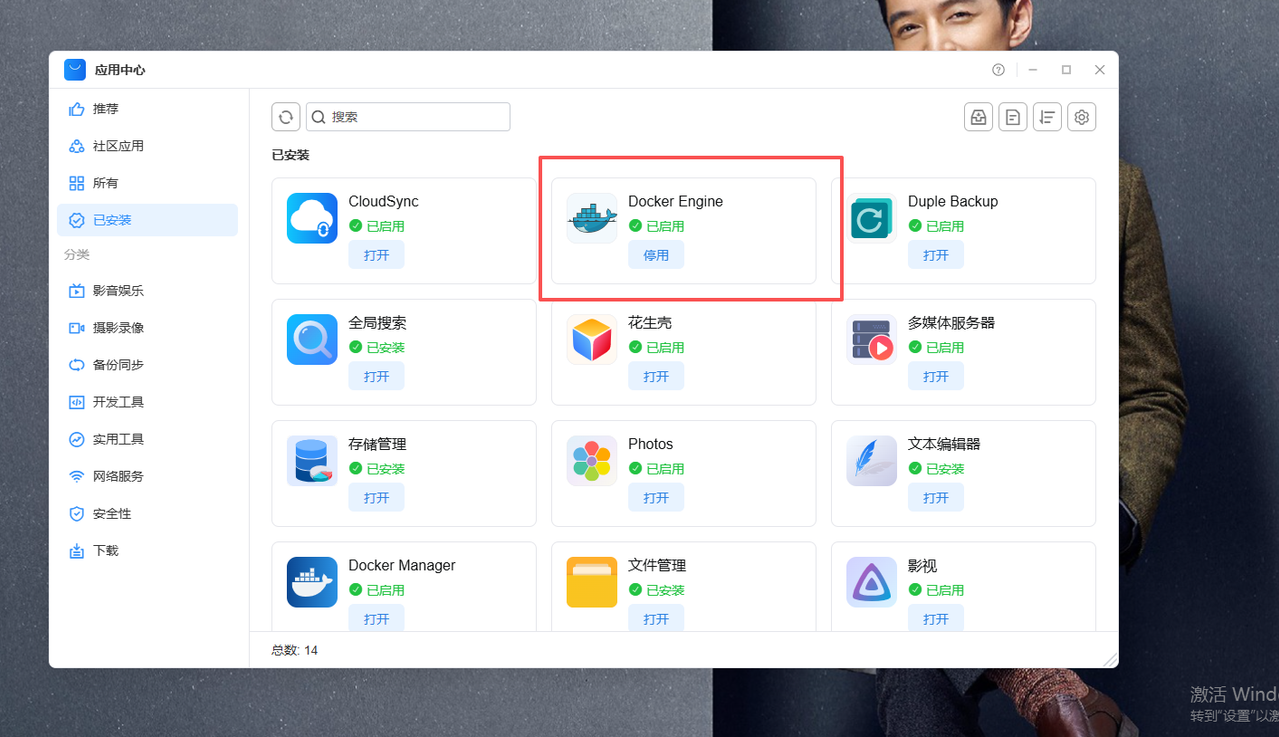Click the 总数: 14 status text
The height and width of the screenshot is (737, 1279).
coord(295,650)
